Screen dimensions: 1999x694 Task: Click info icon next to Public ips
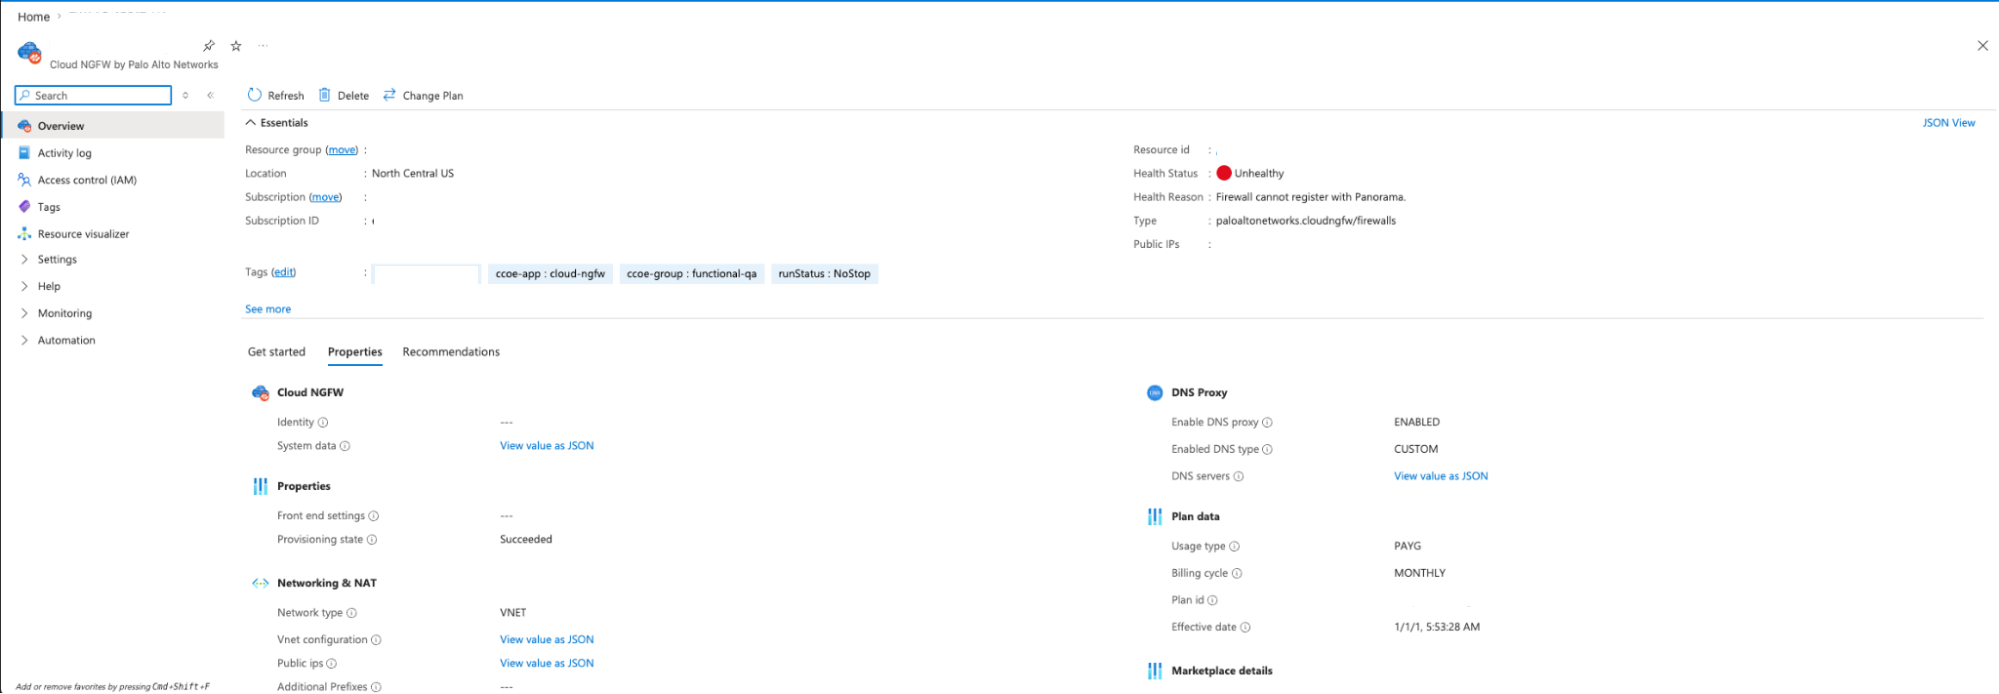(332, 664)
